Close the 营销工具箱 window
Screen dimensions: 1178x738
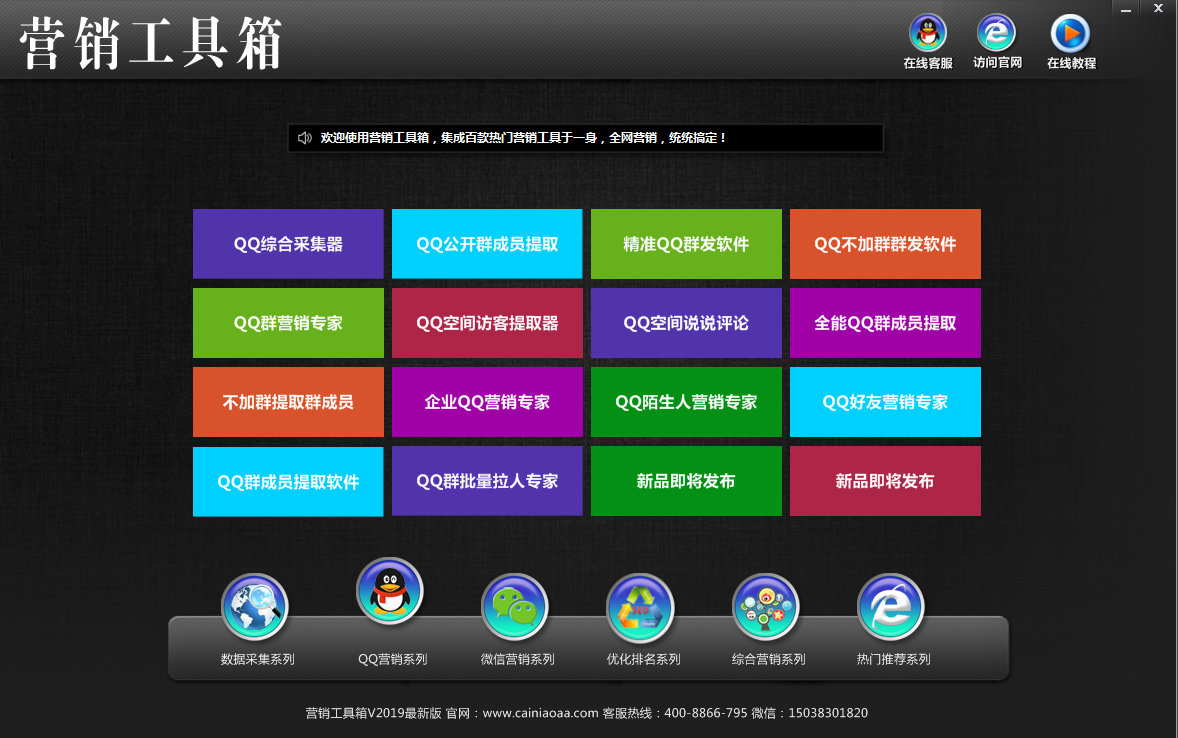[1158, 8]
